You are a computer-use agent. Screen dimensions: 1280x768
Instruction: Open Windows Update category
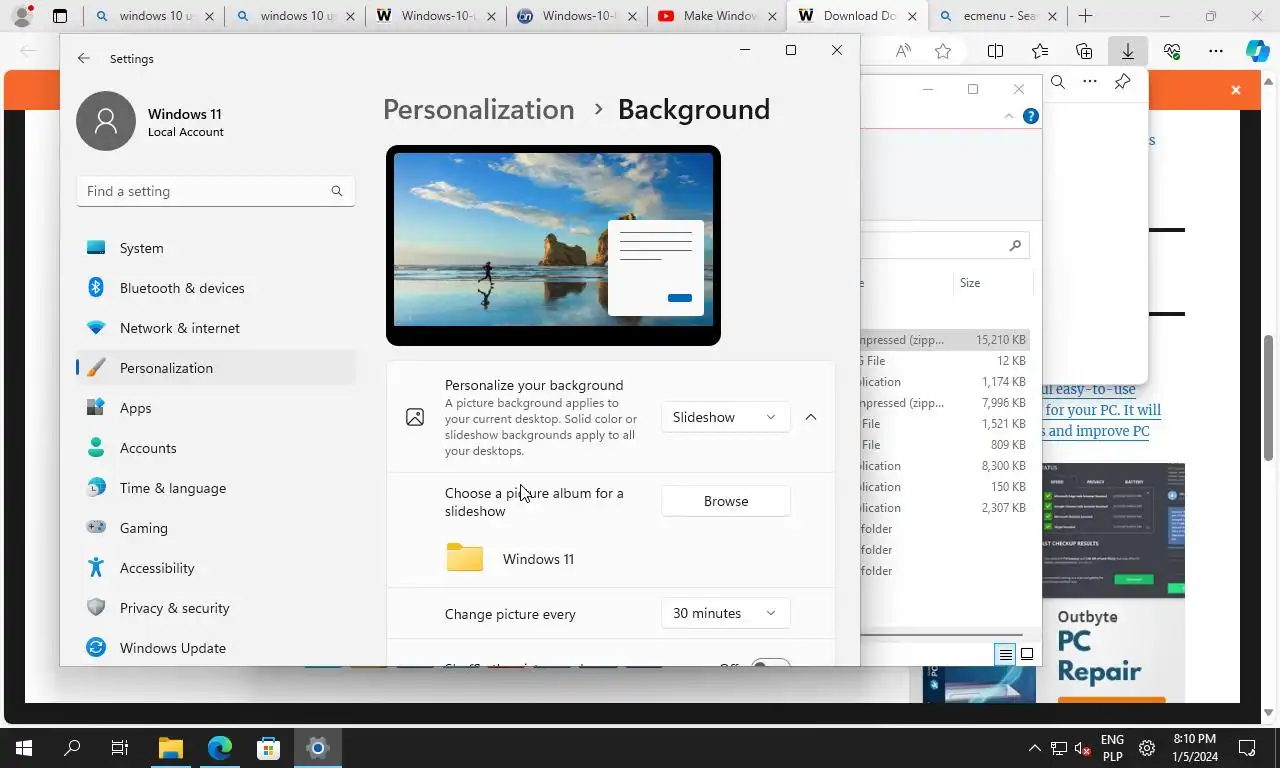[x=216, y=648]
